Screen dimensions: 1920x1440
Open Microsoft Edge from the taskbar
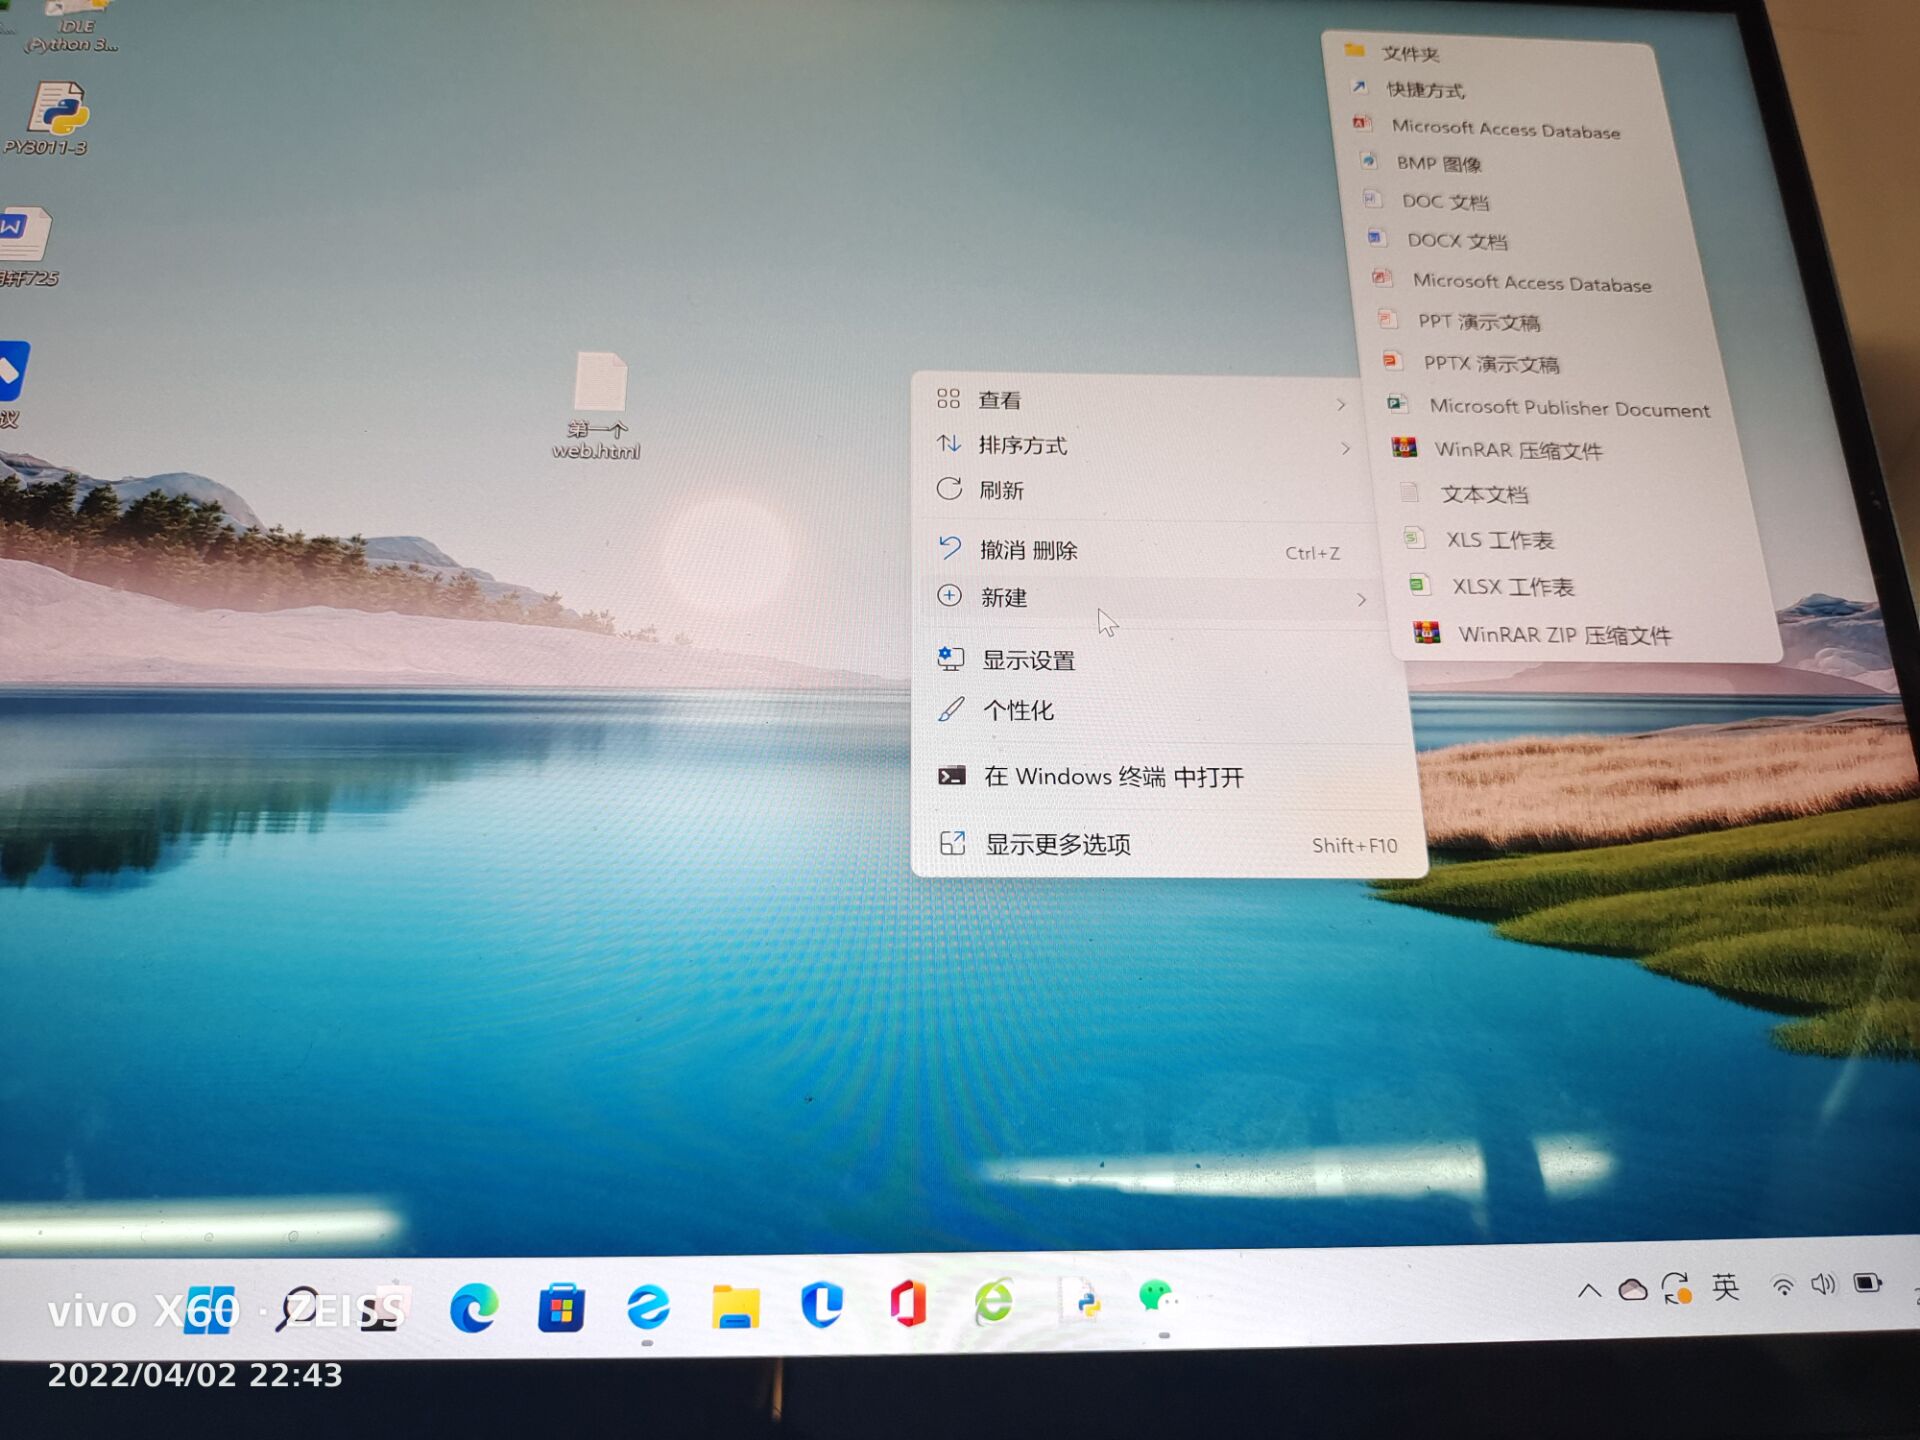coord(474,1307)
